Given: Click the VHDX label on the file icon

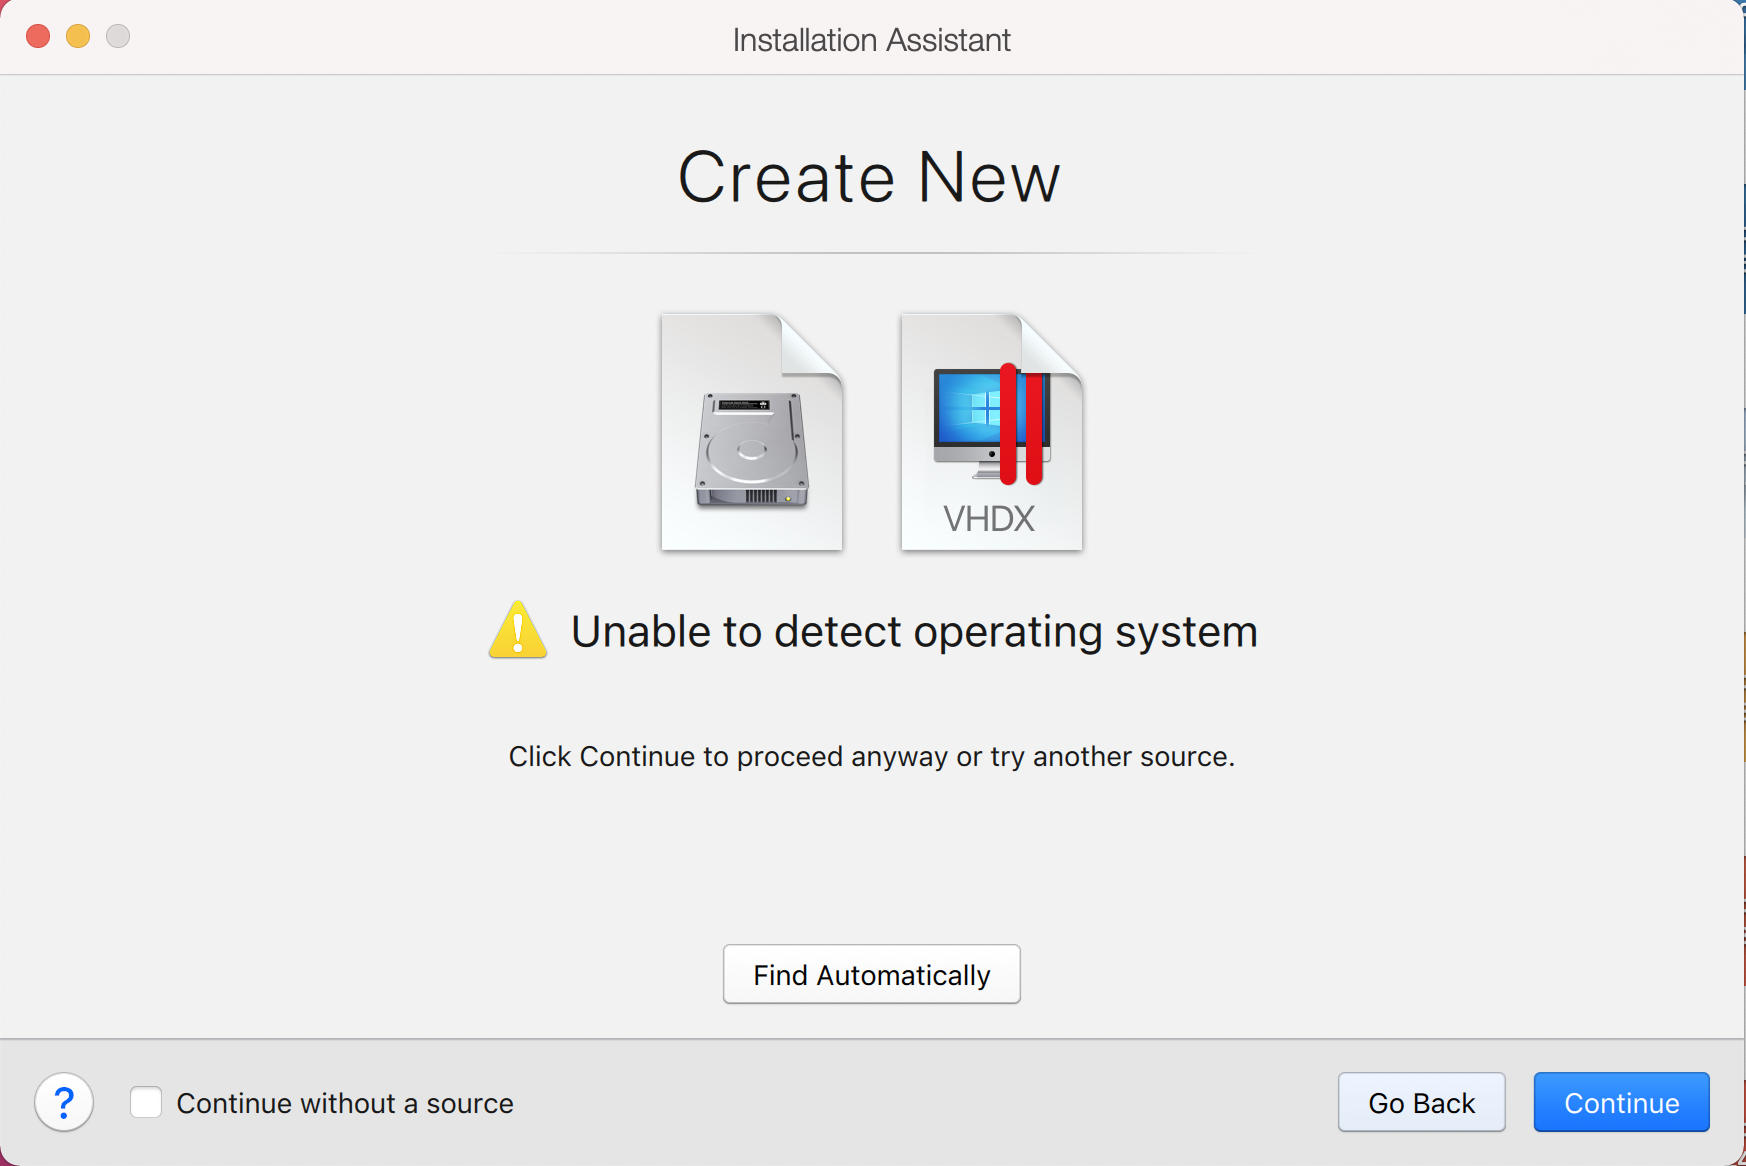Looking at the screenshot, I should click(x=989, y=519).
